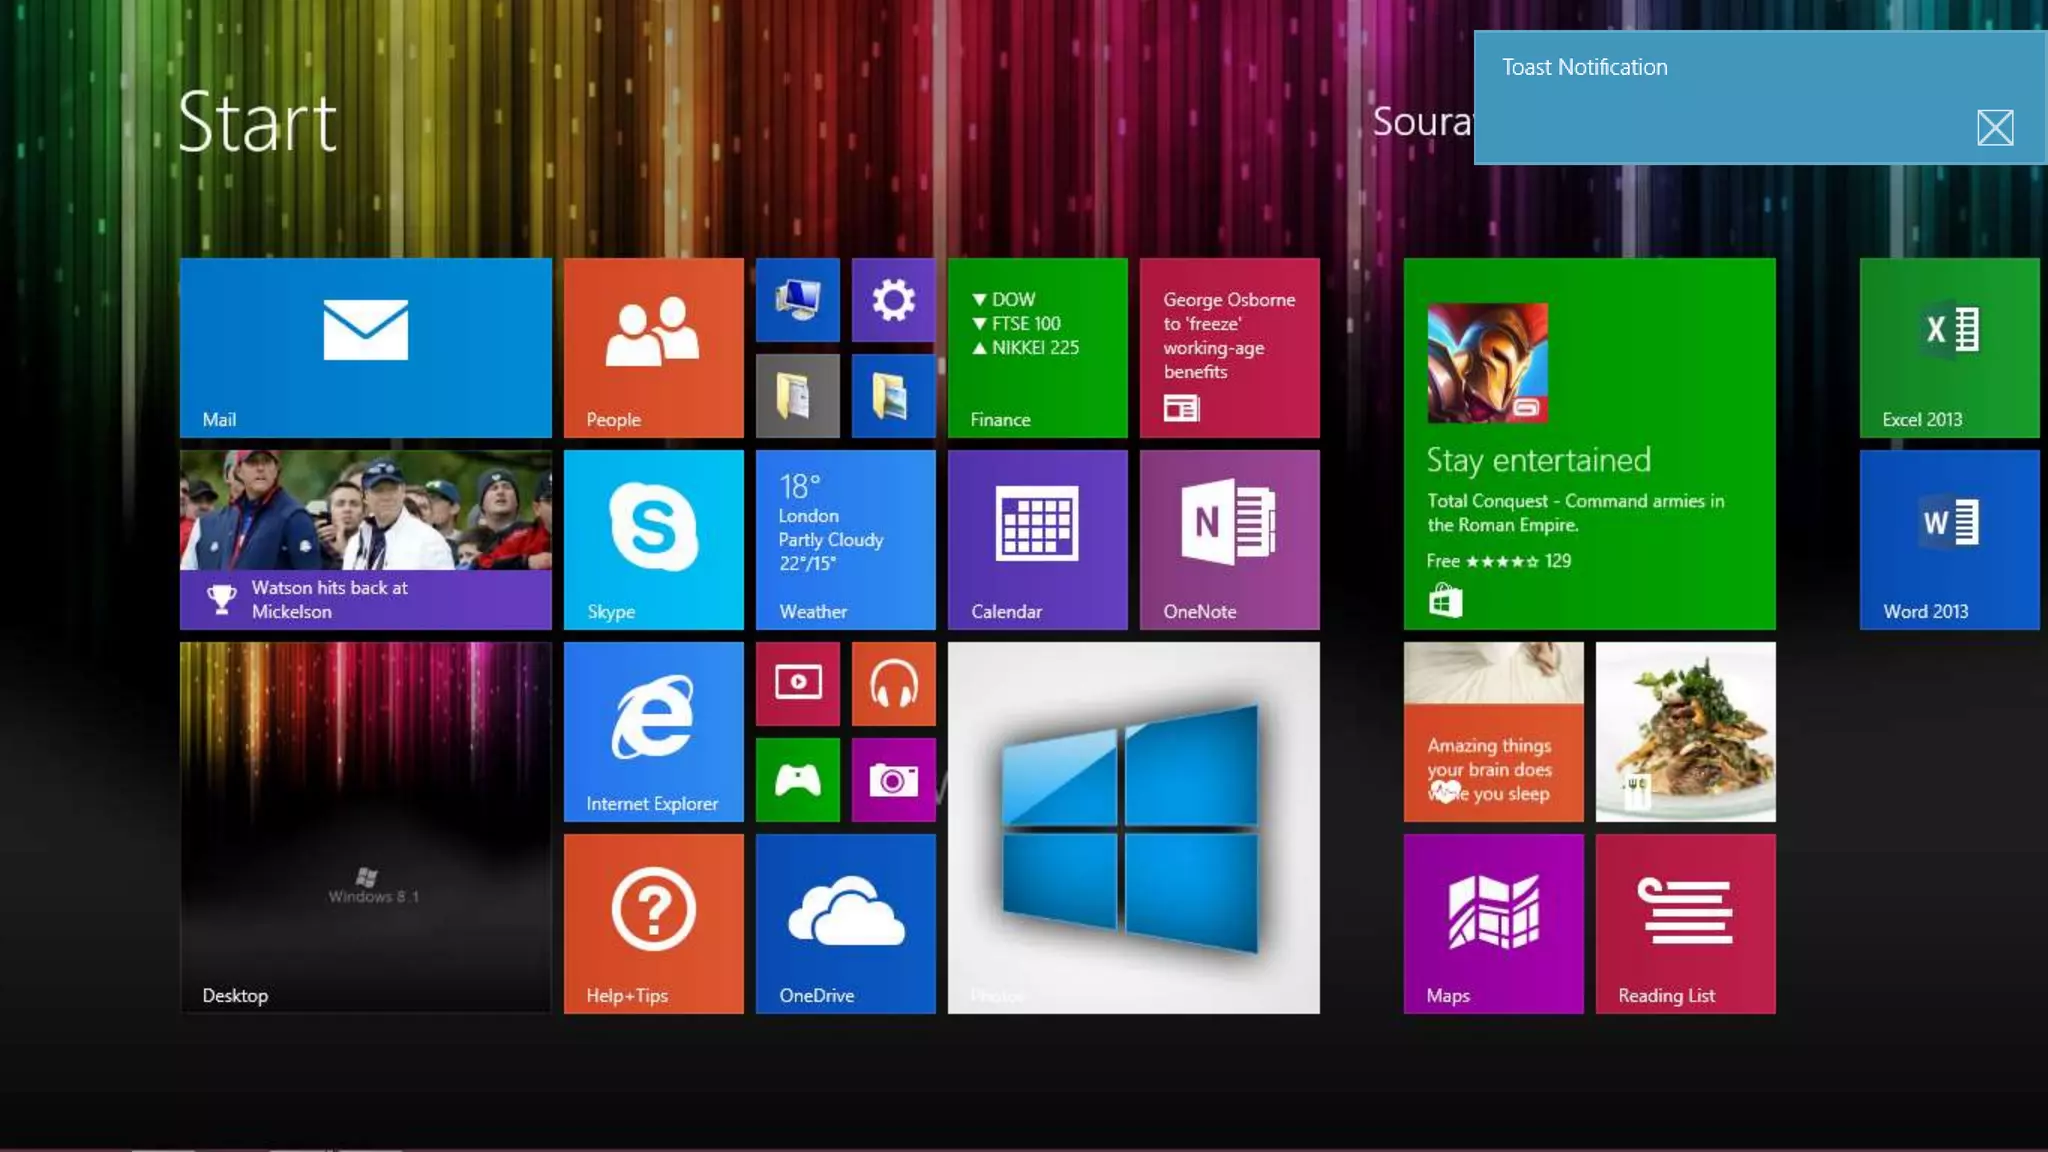
Task: Open the Maps tile
Action: 1493,923
